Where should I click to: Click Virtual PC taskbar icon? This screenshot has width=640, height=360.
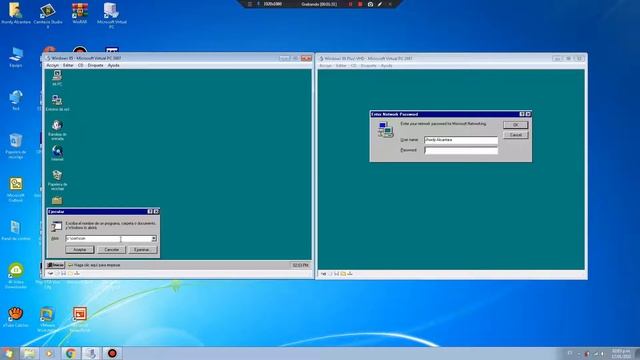pos(91,353)
